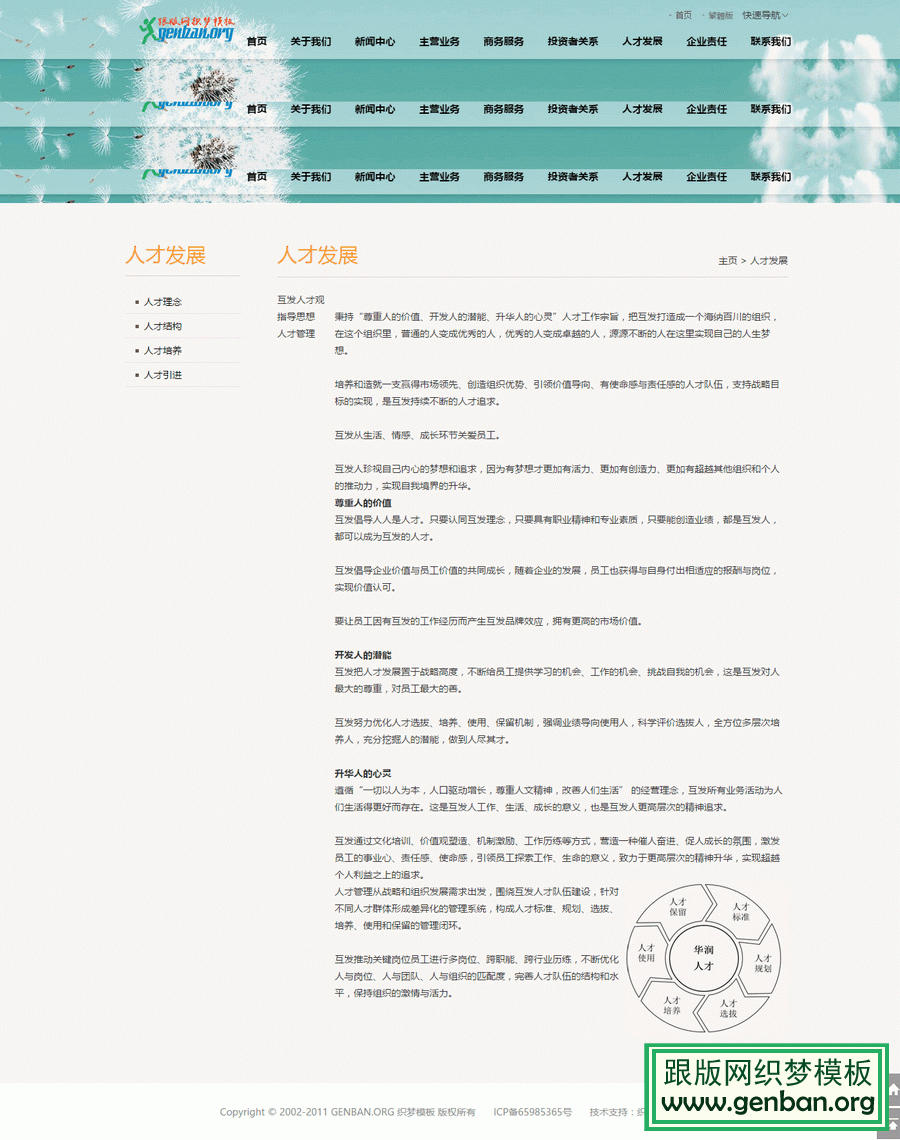Switch to 繁體版 traditional Chinese version
Screen dimensions: 900x1140
click(720, 15)
